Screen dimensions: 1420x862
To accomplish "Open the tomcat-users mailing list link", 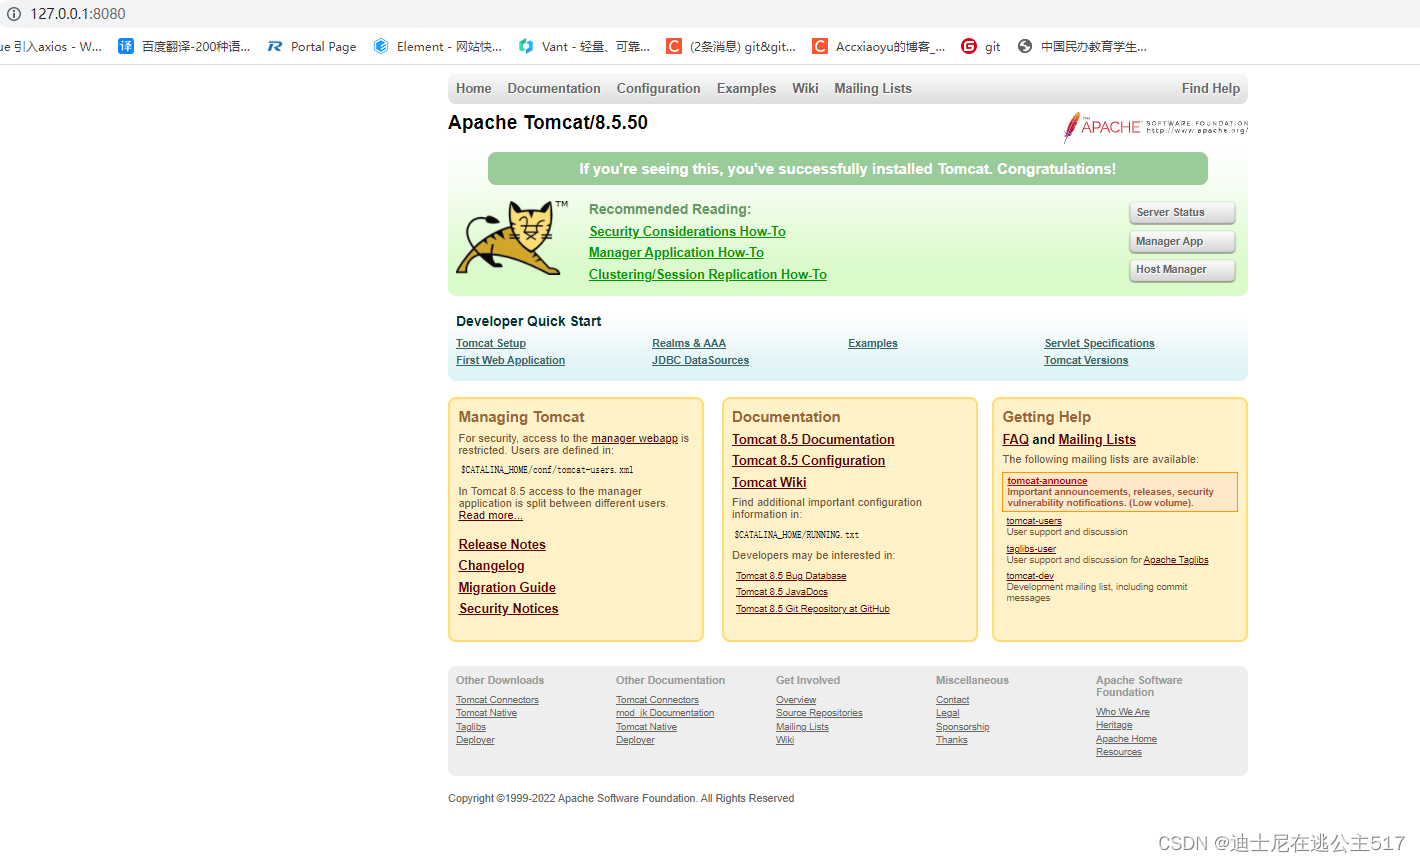I will pyautogui.click(x=1034, y=521).
